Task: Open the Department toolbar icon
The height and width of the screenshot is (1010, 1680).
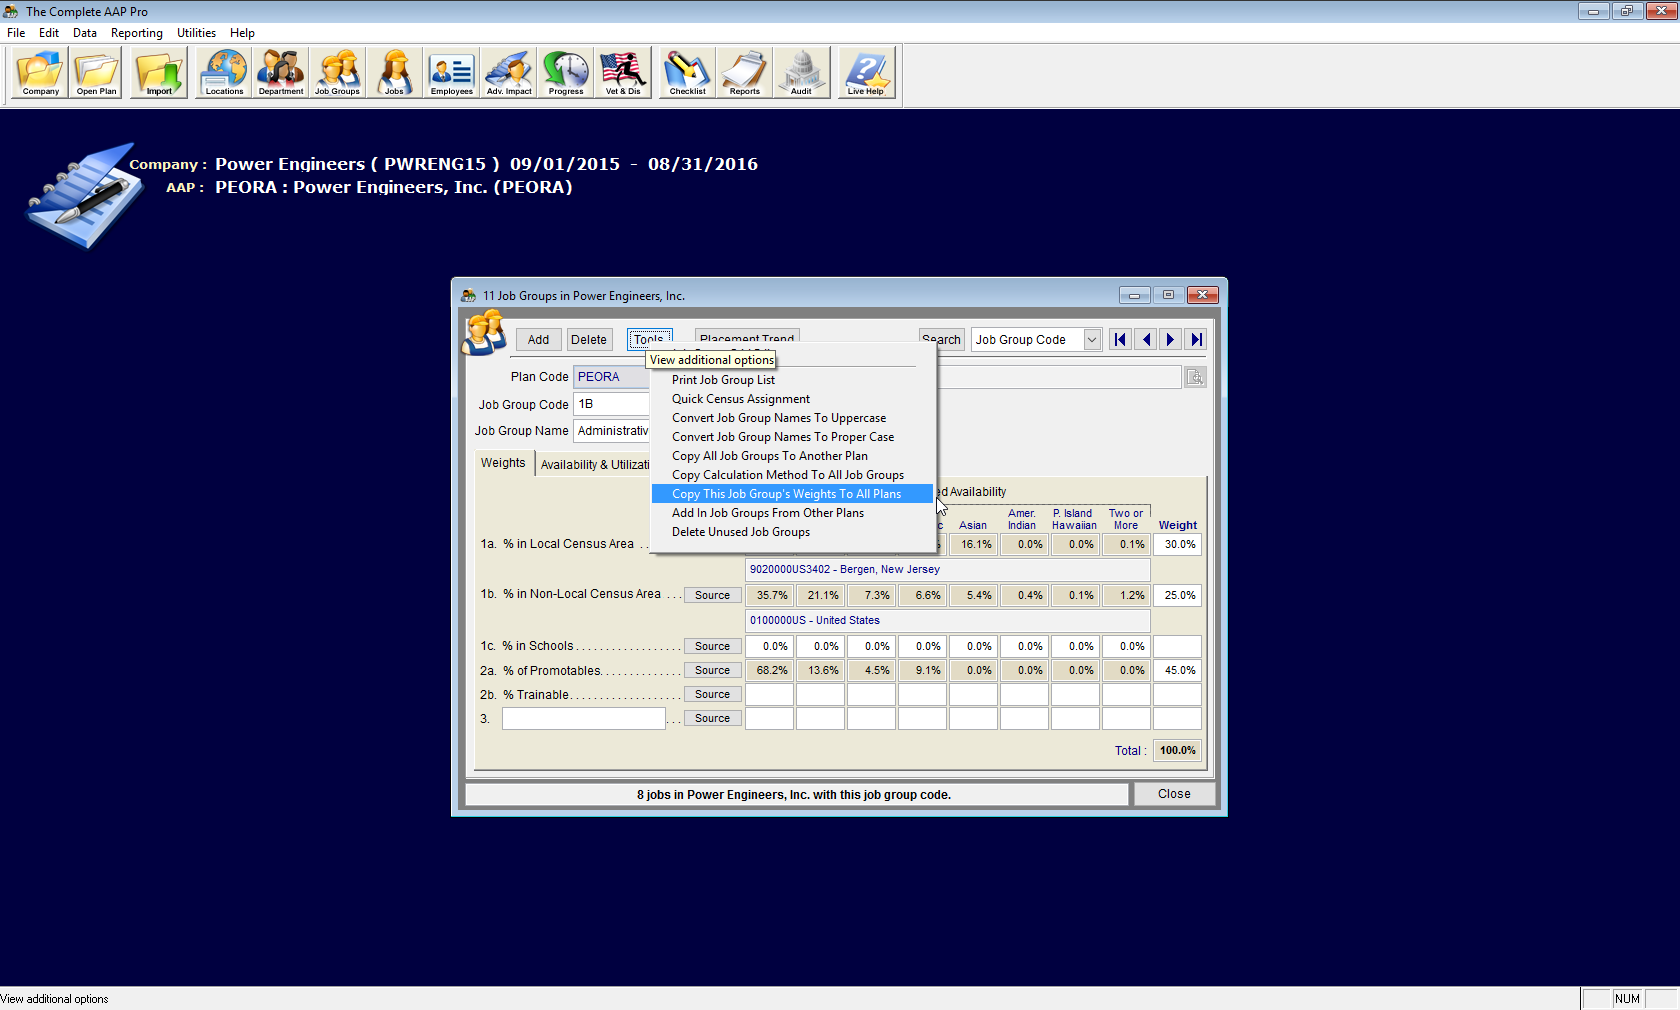Action: [x=281, y=73]
